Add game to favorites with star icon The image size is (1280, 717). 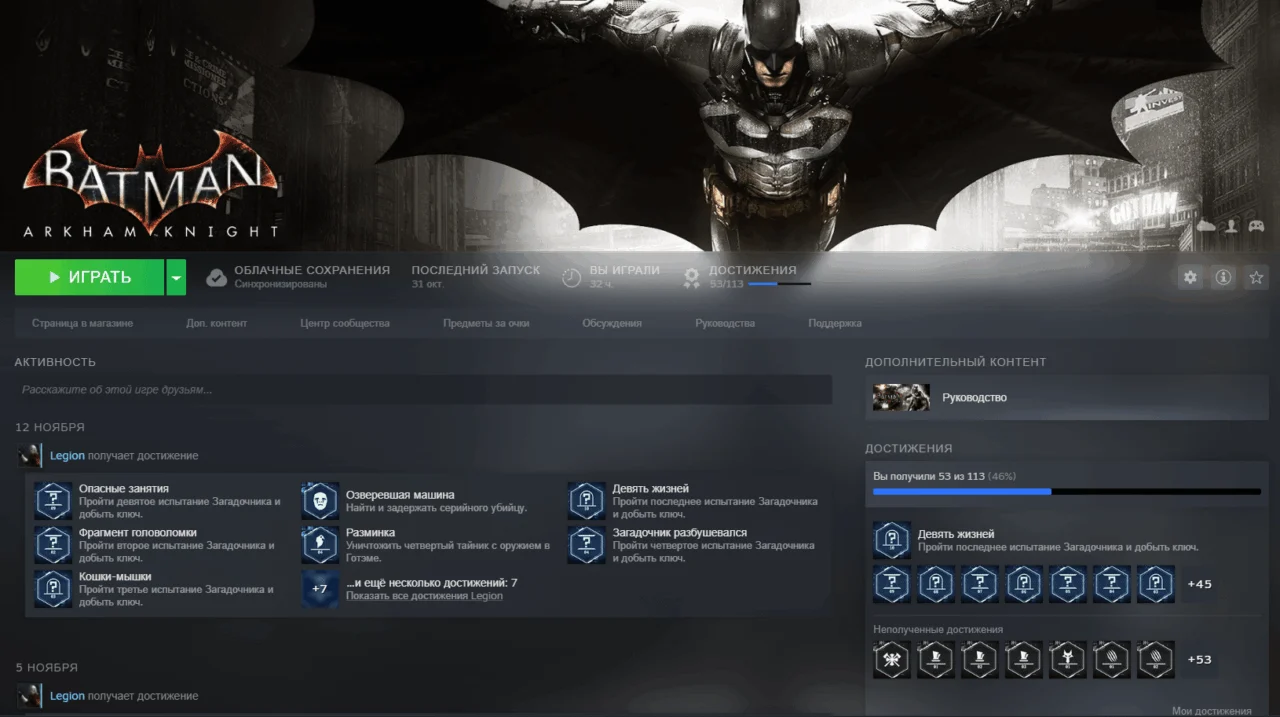pos(1256,278)
